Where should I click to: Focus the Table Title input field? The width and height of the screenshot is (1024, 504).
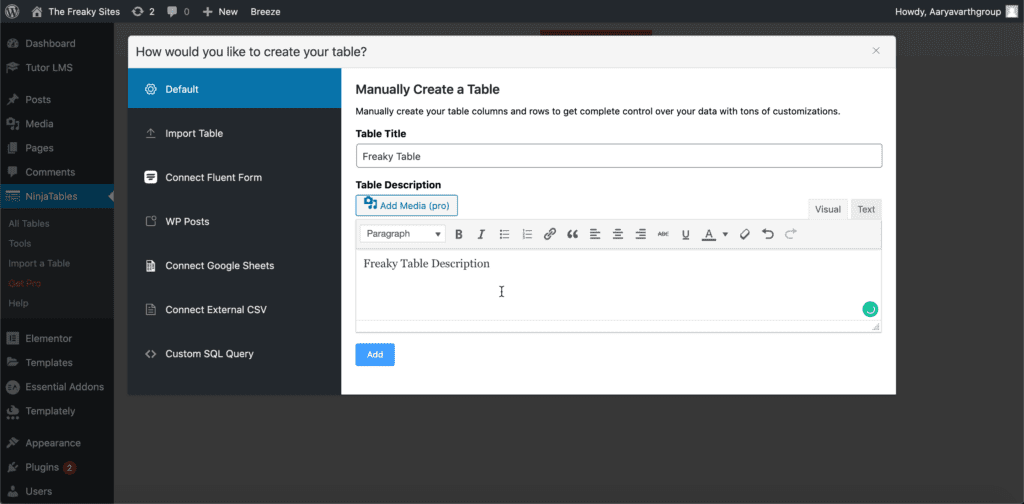(618, 156)
